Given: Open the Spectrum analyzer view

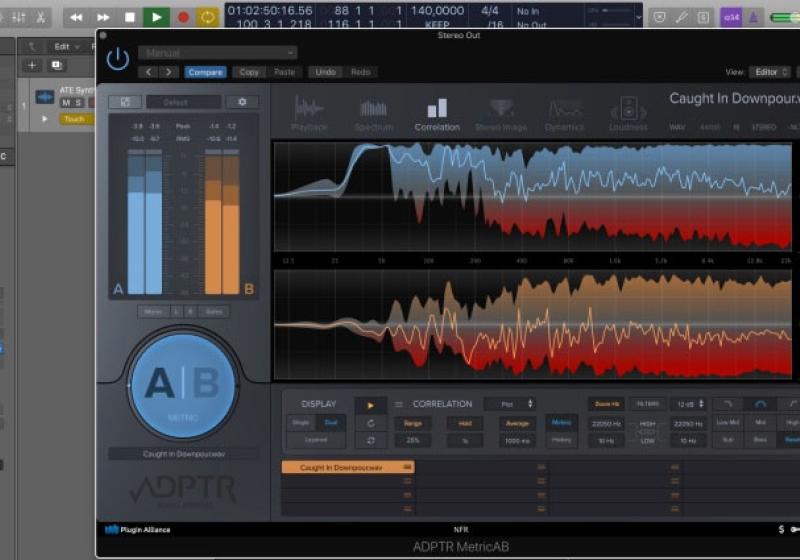Looking at the screenshot, I should pos(373,114).
